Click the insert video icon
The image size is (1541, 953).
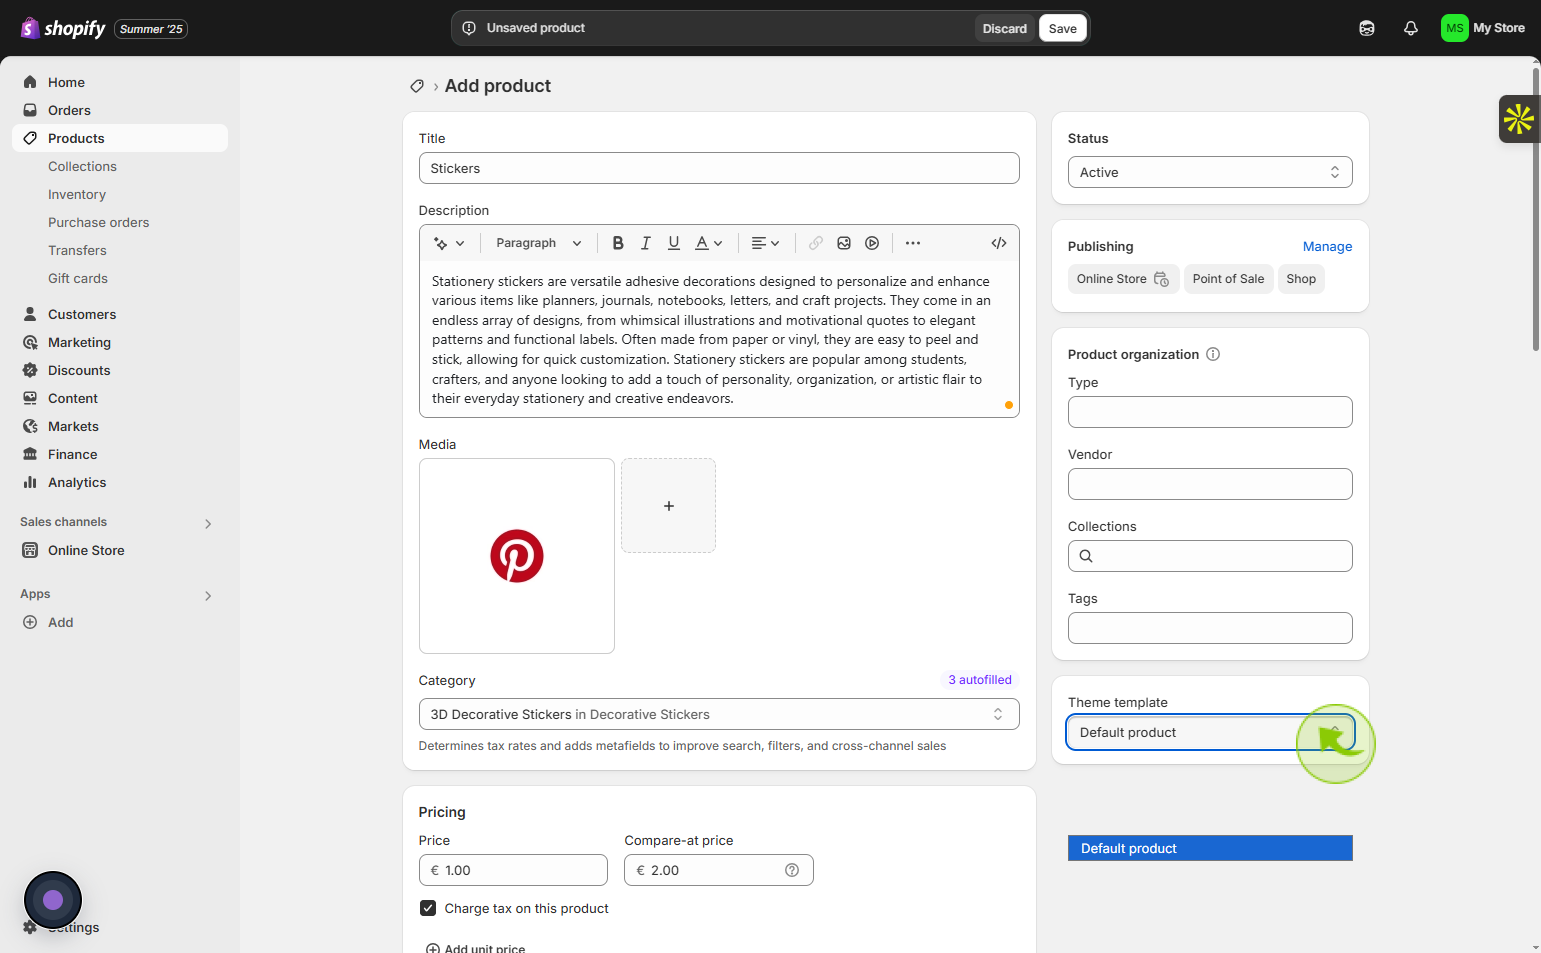point(872,243)
